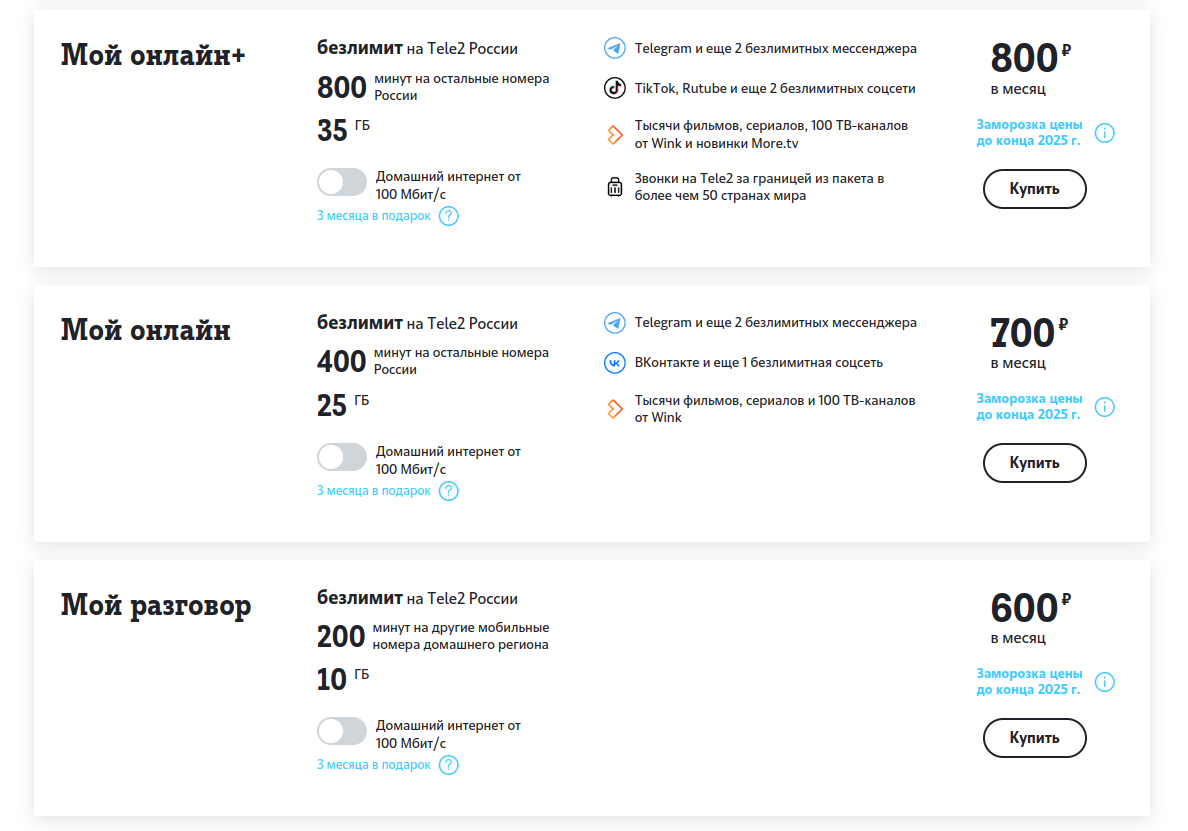Image resolution: width=1188 pixels, height=831 pixels.
Task: Enable home internet toggle in Мой разговор
Action: [342, 732]
